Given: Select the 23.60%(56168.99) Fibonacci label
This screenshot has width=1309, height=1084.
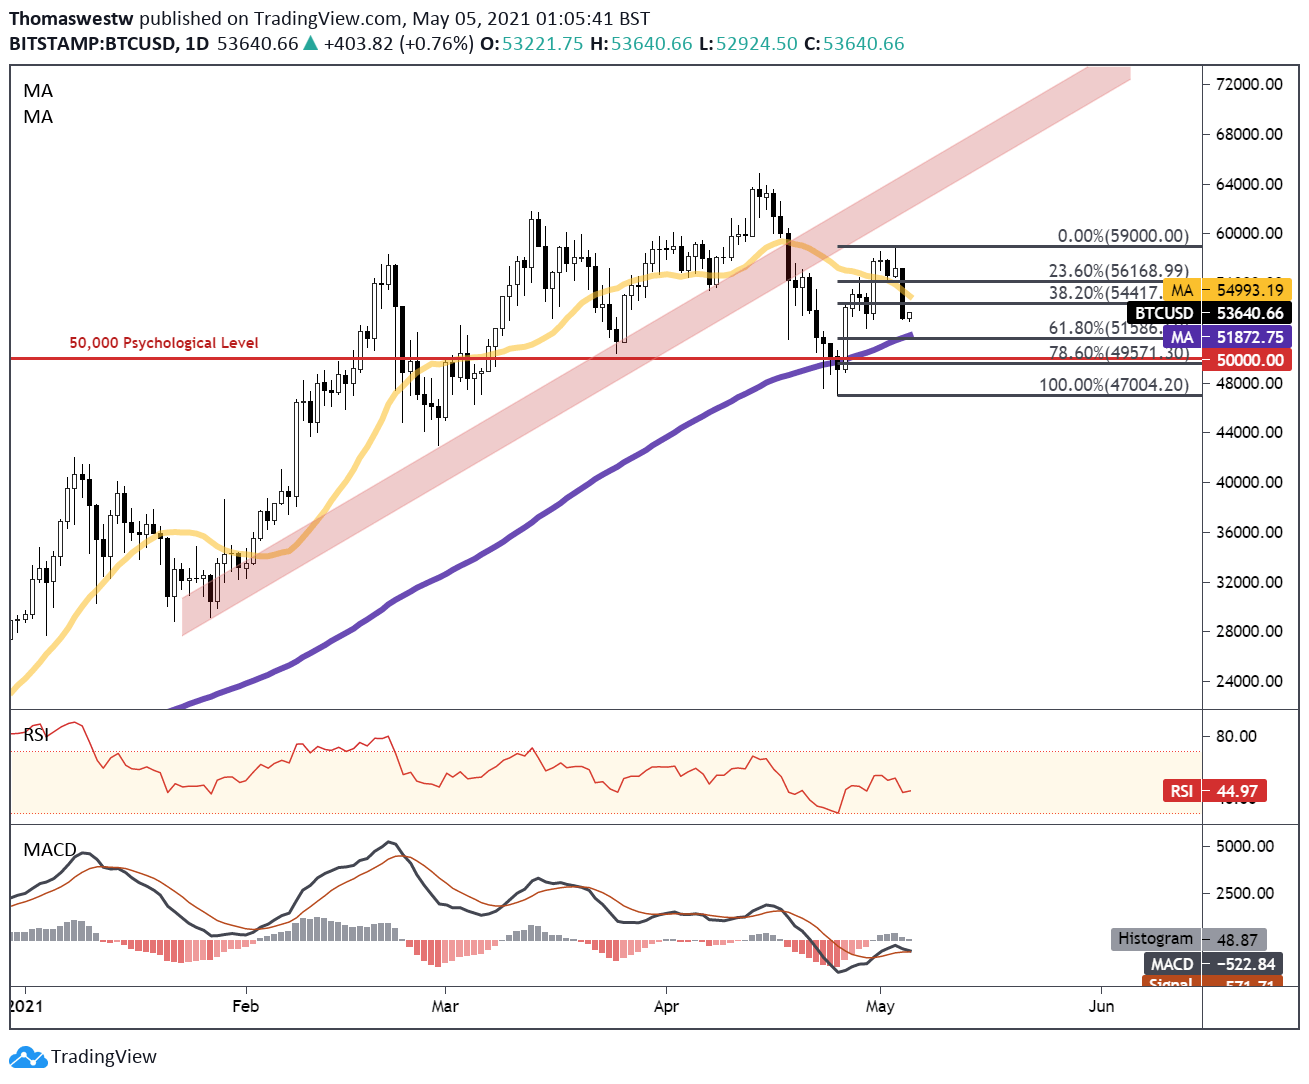Looking at the screenshot, I should 1118,271.
